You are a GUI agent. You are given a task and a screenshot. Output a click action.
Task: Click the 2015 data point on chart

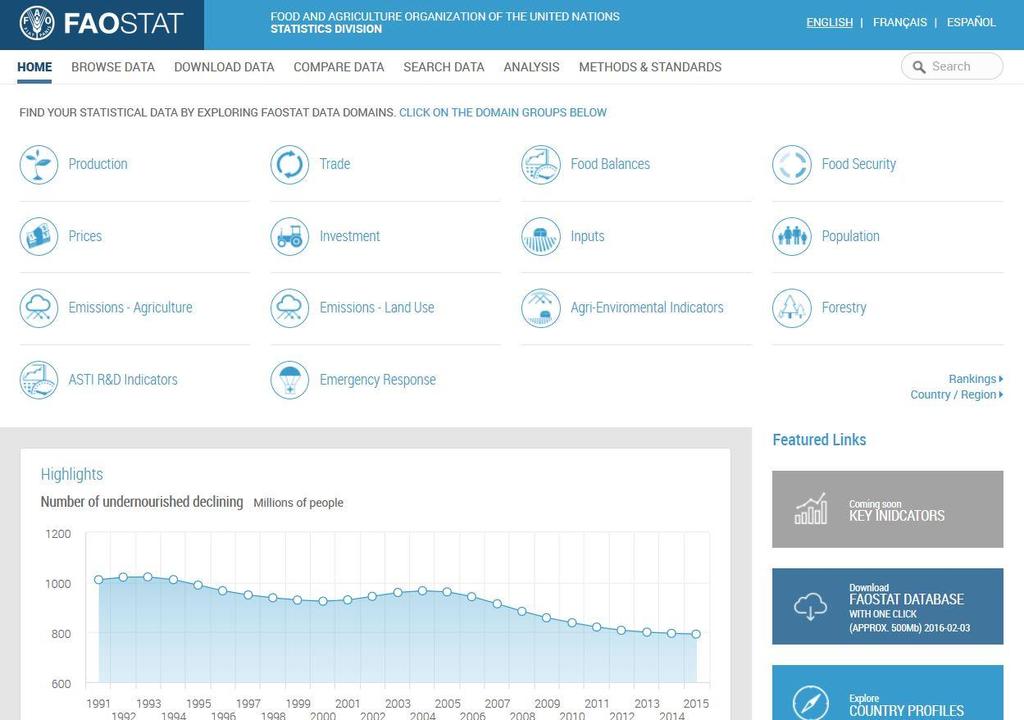(x=696, y=634)
